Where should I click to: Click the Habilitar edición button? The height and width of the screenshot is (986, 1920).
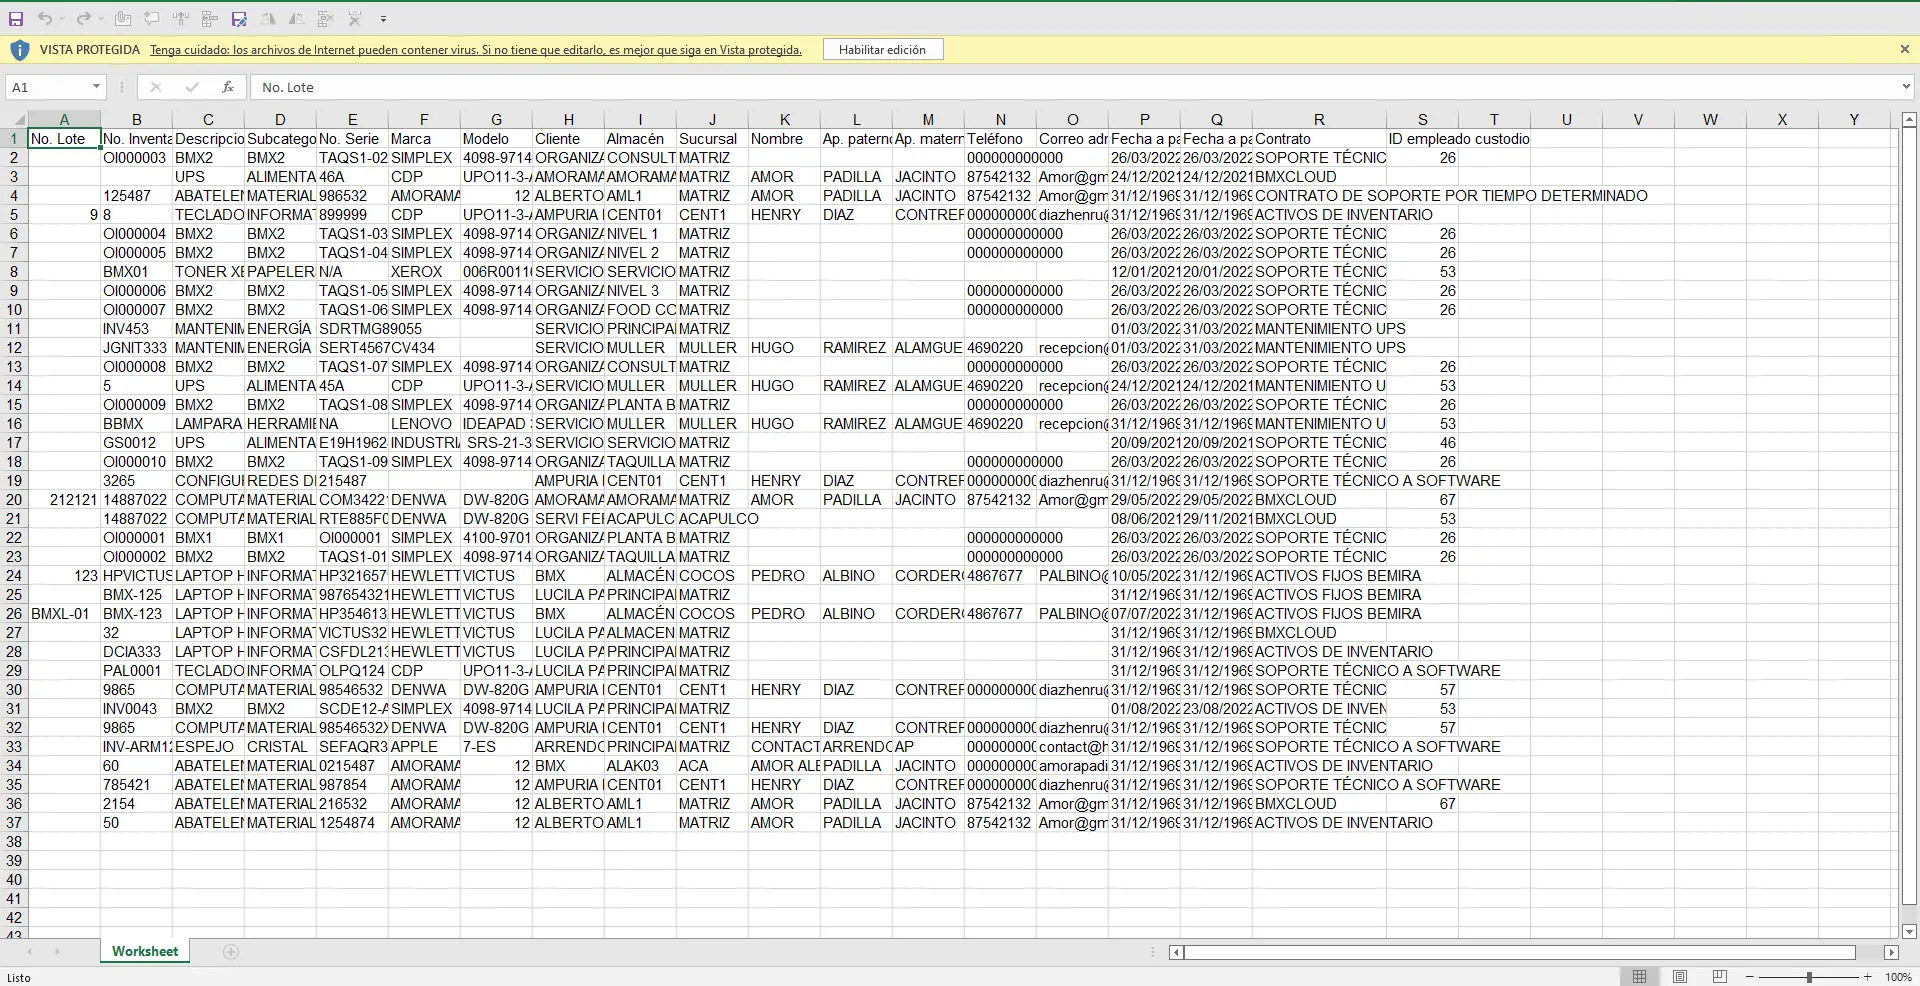point(882,49)
